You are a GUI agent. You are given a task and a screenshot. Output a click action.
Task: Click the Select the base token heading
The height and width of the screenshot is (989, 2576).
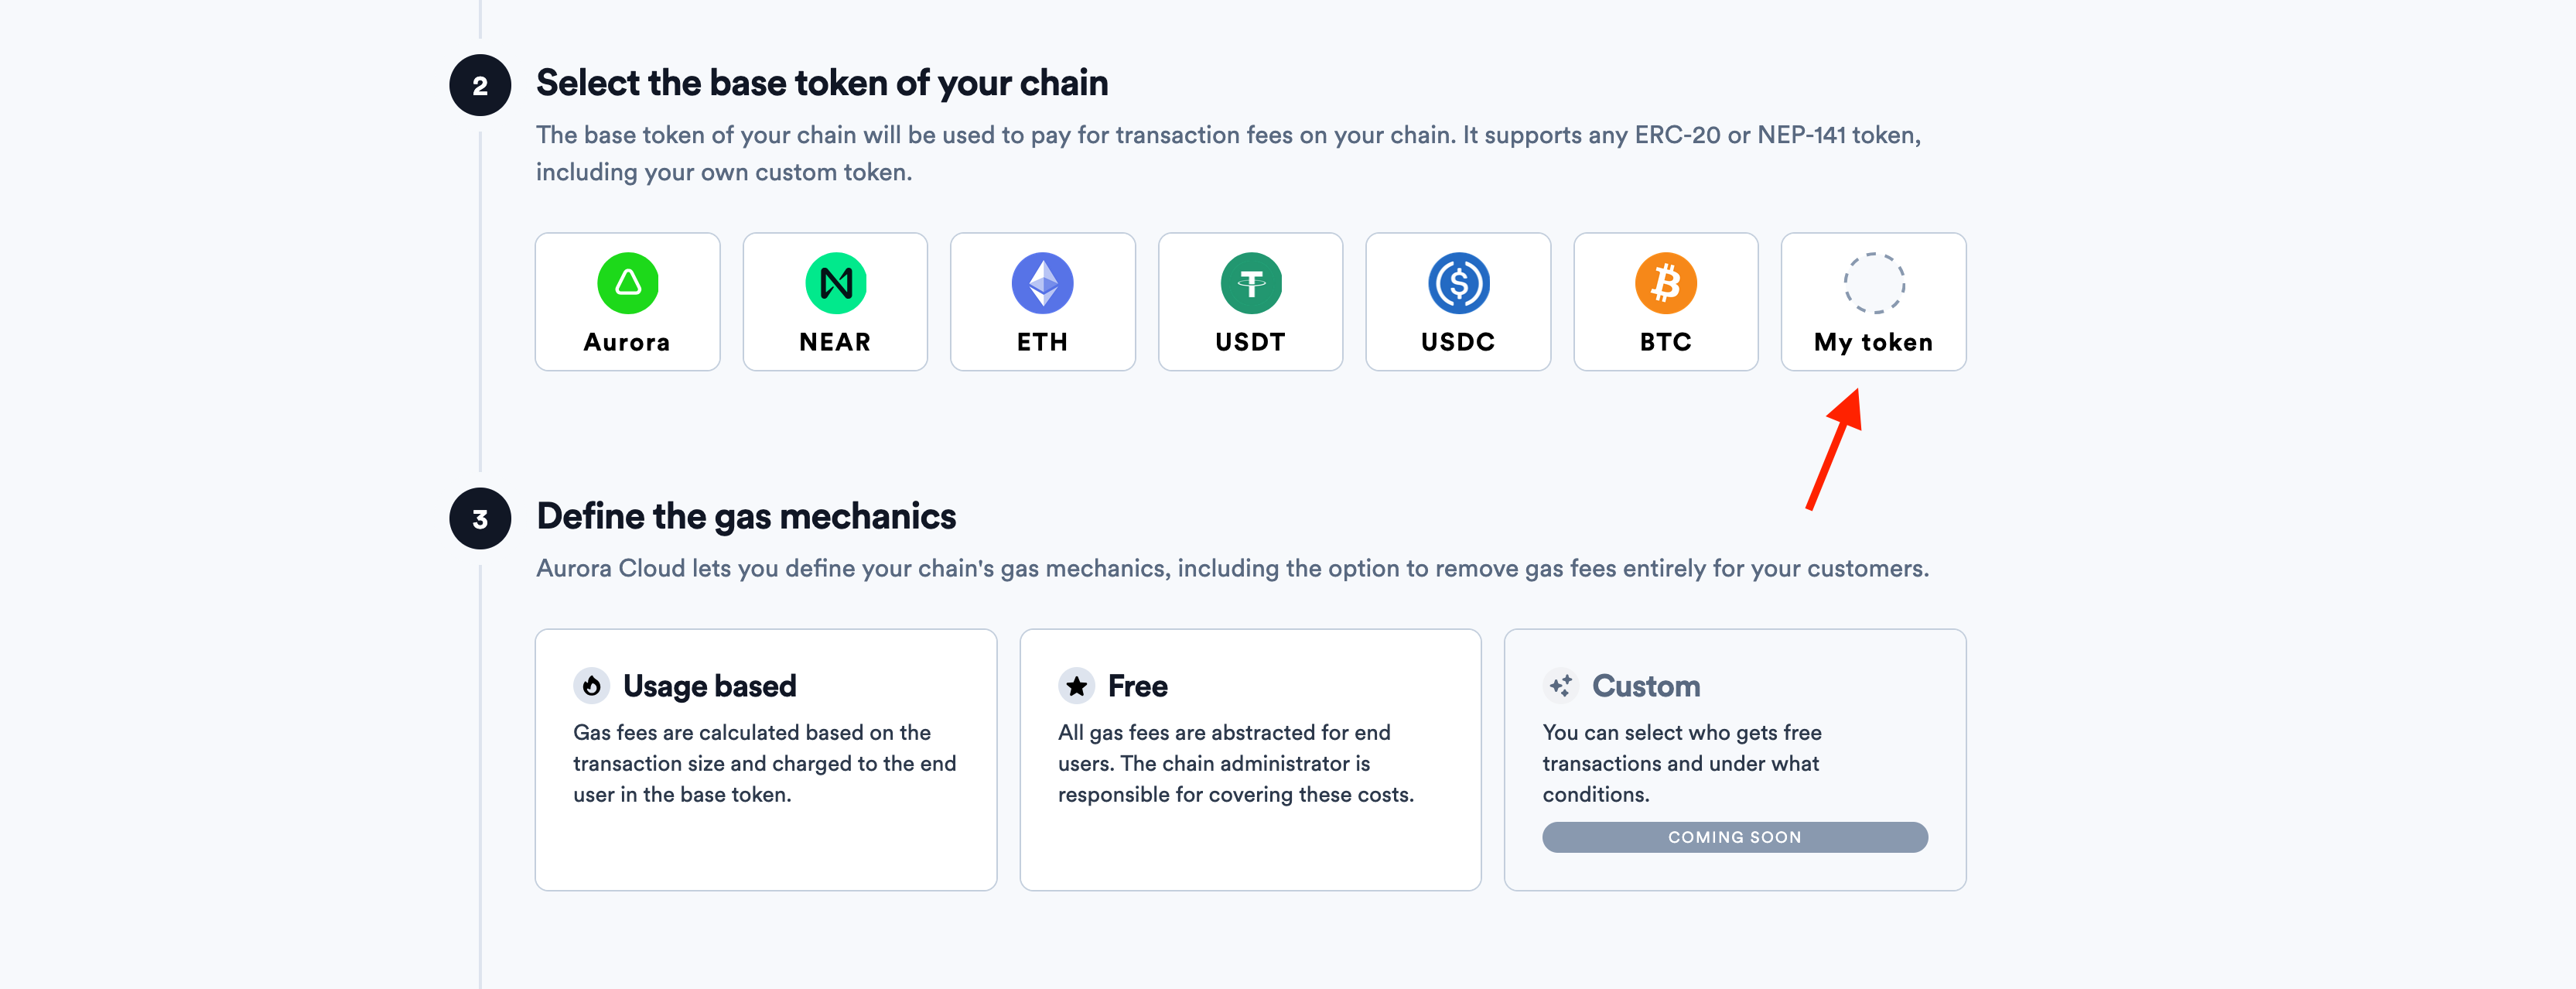tap(822, 83)
